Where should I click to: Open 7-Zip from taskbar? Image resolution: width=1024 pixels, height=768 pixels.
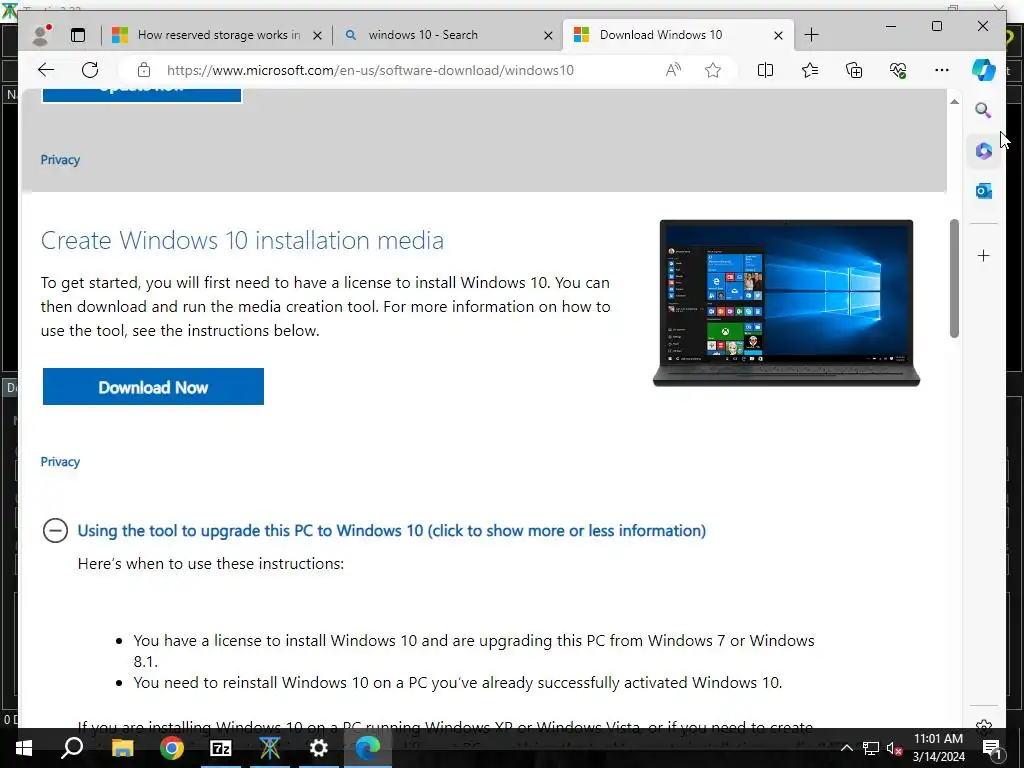click(x=221, y=748)
